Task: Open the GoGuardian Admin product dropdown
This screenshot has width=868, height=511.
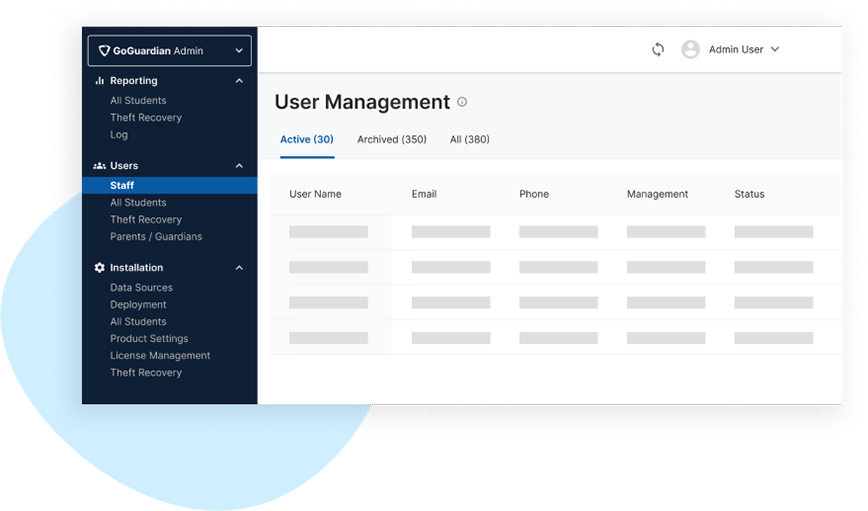Action: click(x=169, y=50)
